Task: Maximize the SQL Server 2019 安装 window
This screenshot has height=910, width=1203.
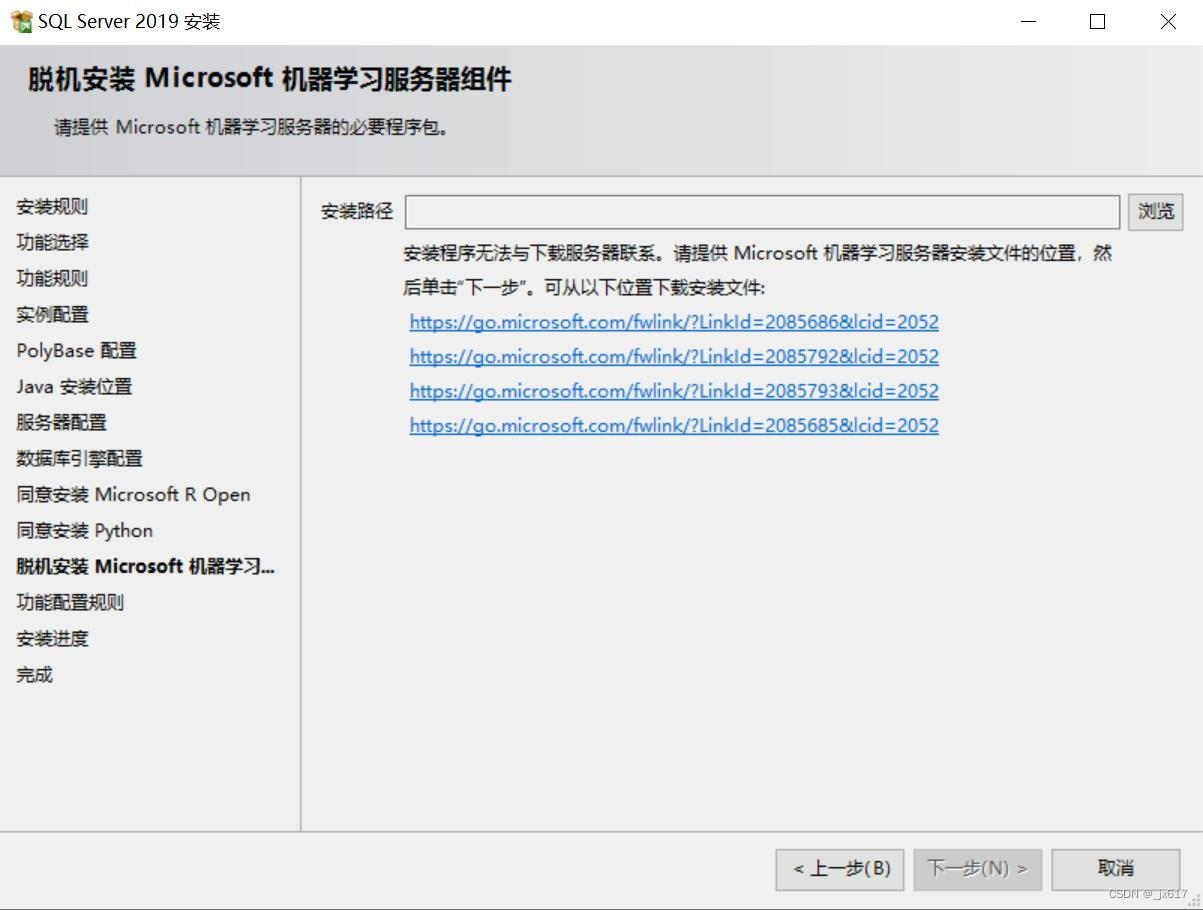Action: pyautogui.click(x=1097, y=21)
